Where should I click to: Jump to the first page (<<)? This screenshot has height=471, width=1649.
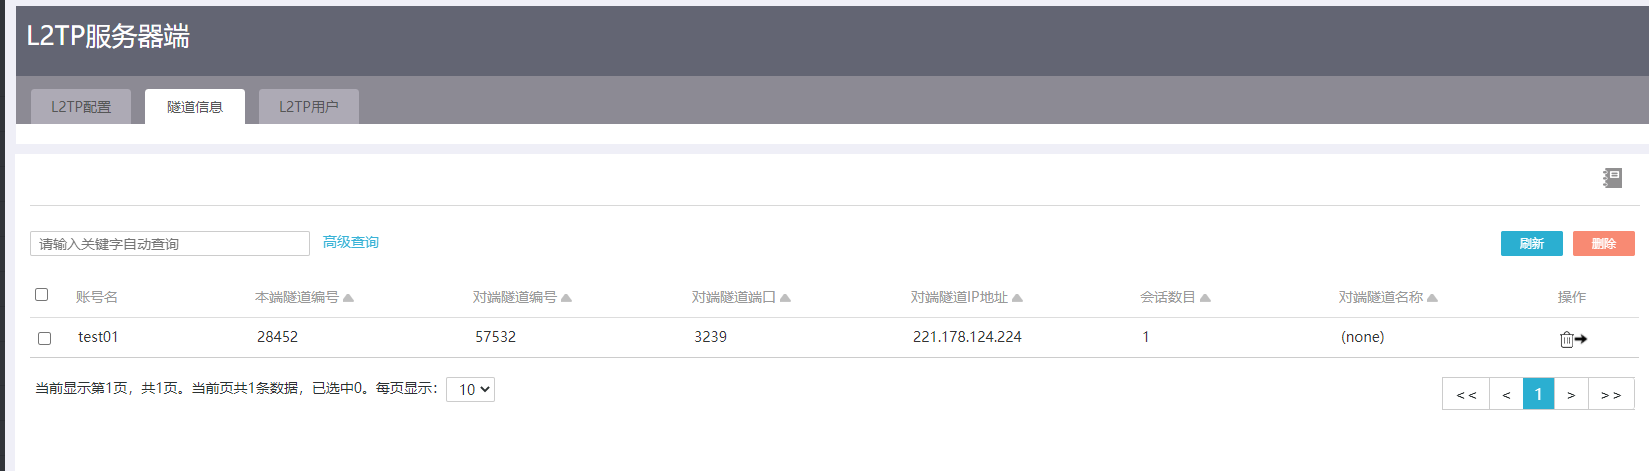(1466, 395)
